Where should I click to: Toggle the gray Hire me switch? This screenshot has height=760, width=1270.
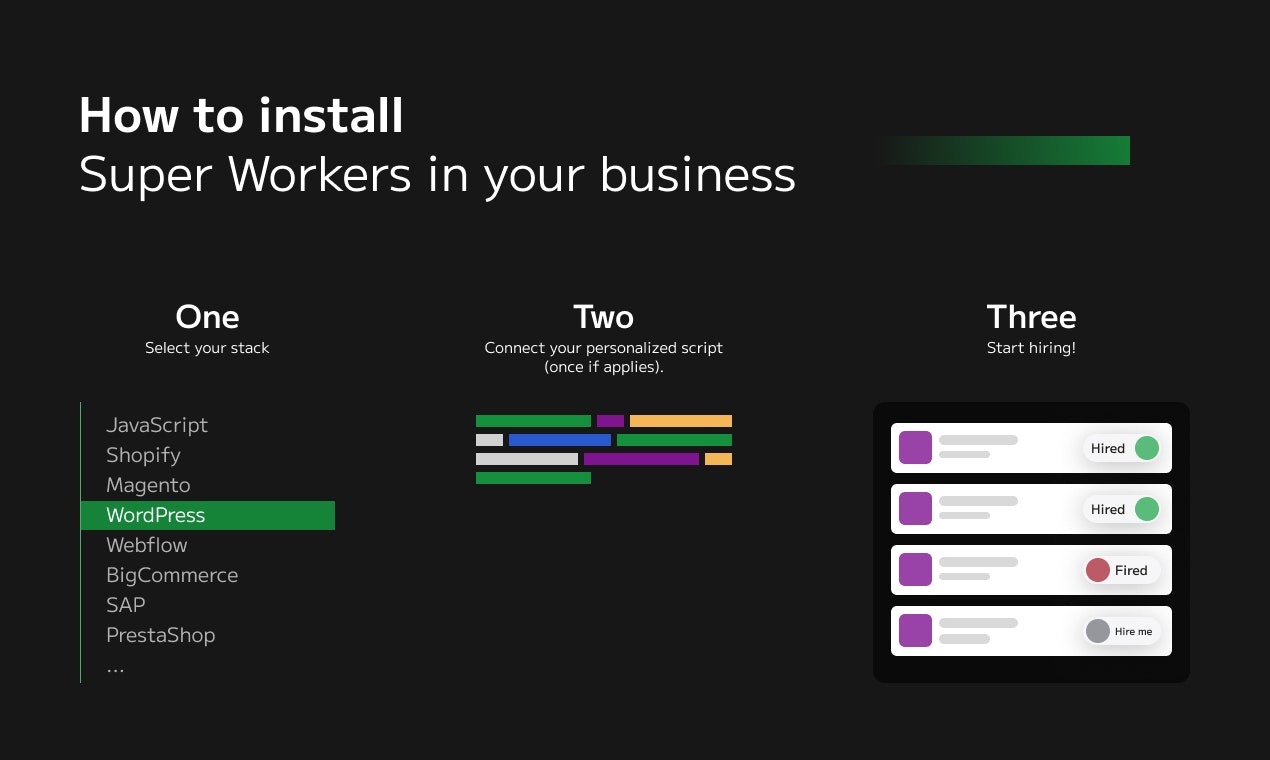coord(1122,631)
